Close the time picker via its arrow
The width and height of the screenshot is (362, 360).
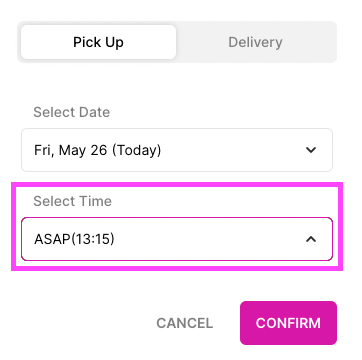[311, 239]
